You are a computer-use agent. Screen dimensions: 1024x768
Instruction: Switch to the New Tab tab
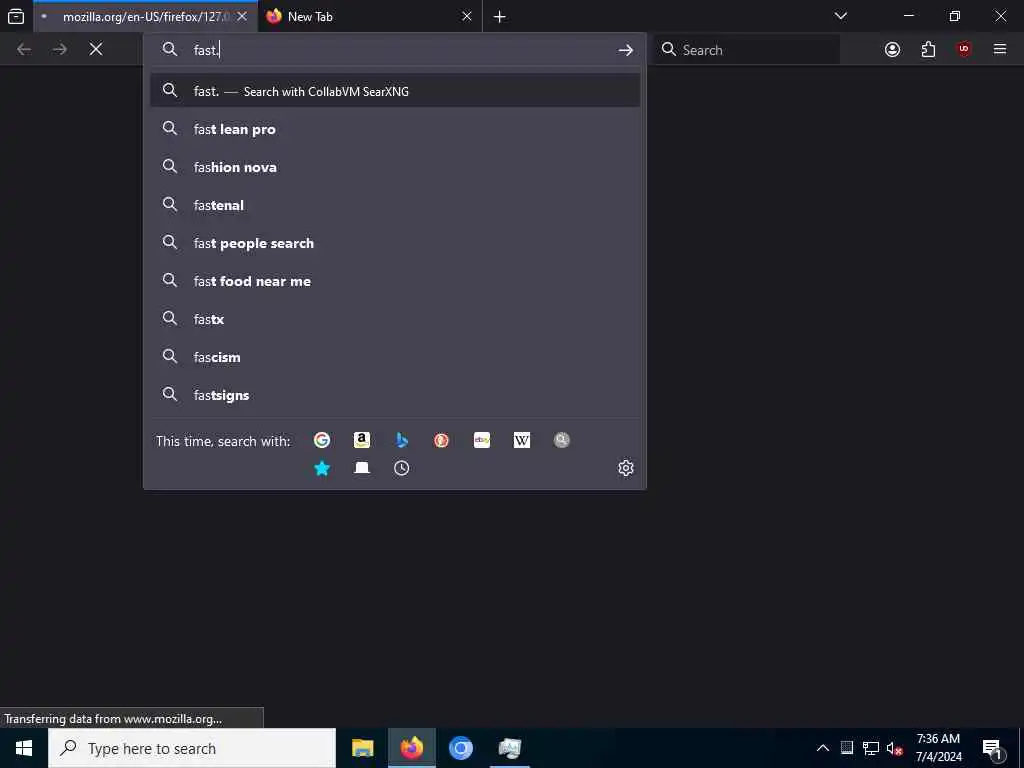pos(372,17)
